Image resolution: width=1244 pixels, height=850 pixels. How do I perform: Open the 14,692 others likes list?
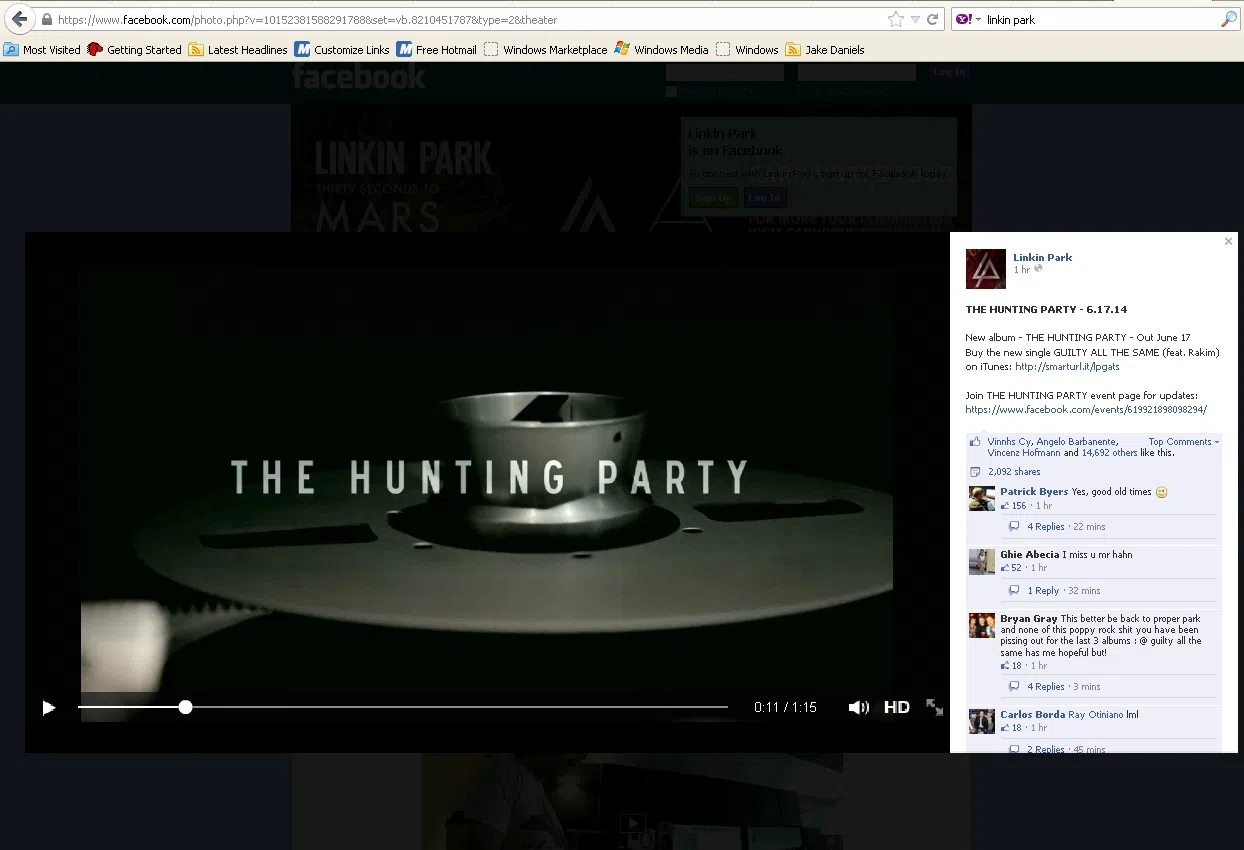(1109, 453)
